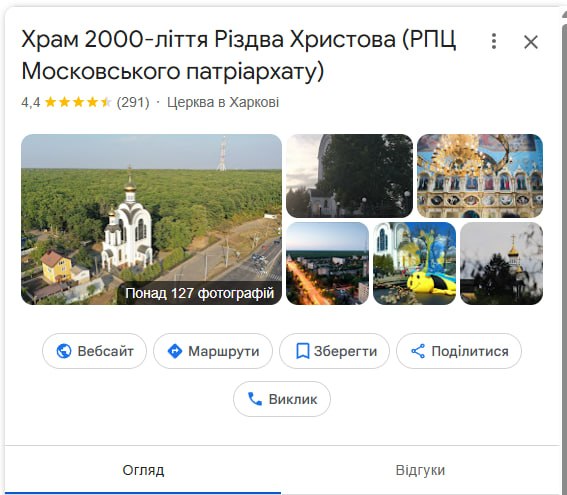Open the (291) reviews count link
The height and width of the screenshot is (495, 567).
(x=133, y=102)
